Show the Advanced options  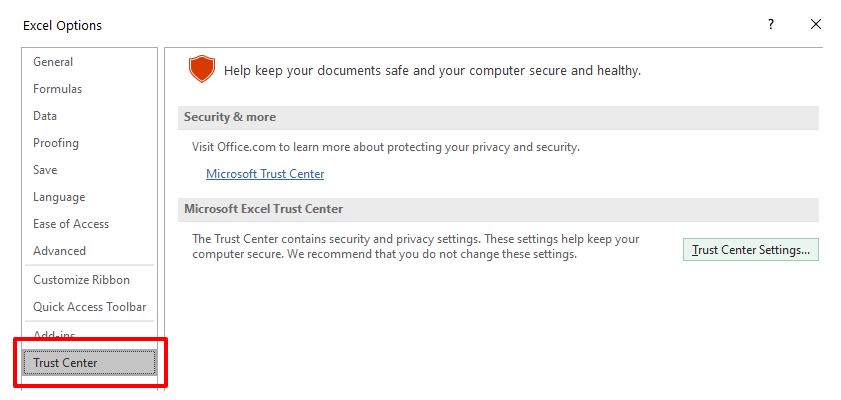point(60,251)
